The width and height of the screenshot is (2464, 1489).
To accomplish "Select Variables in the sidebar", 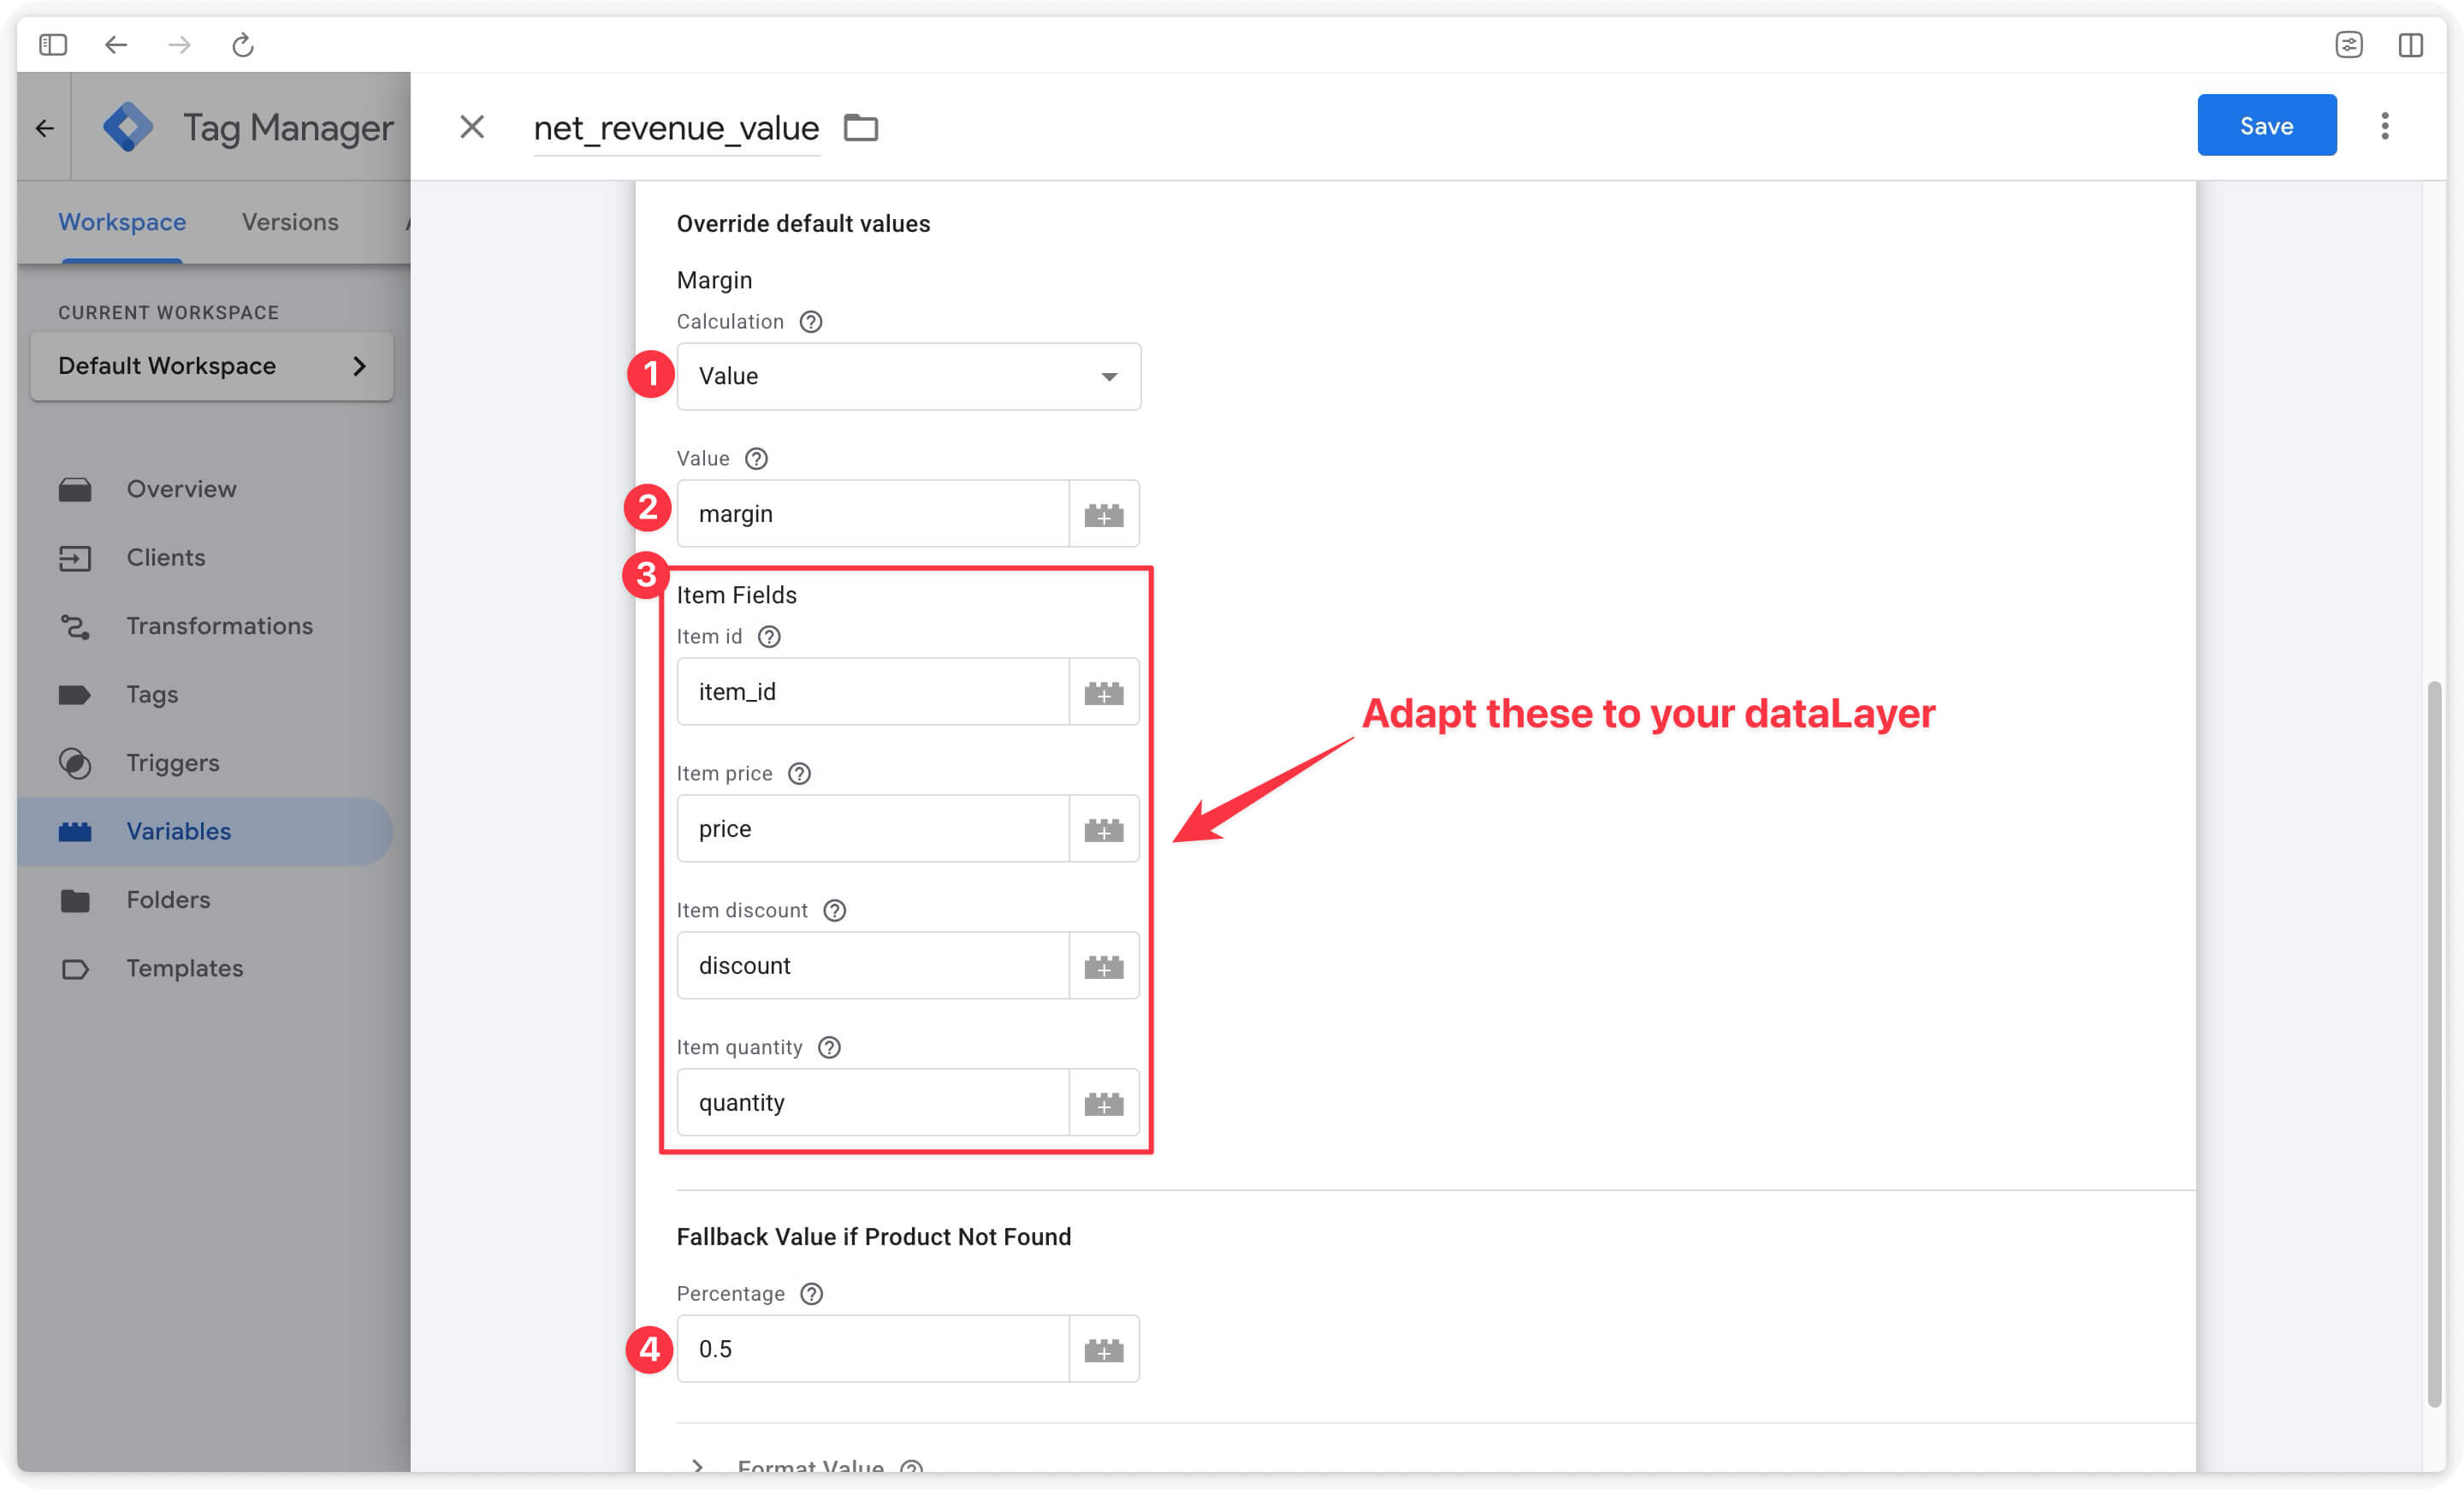I will tap(205, 832).
